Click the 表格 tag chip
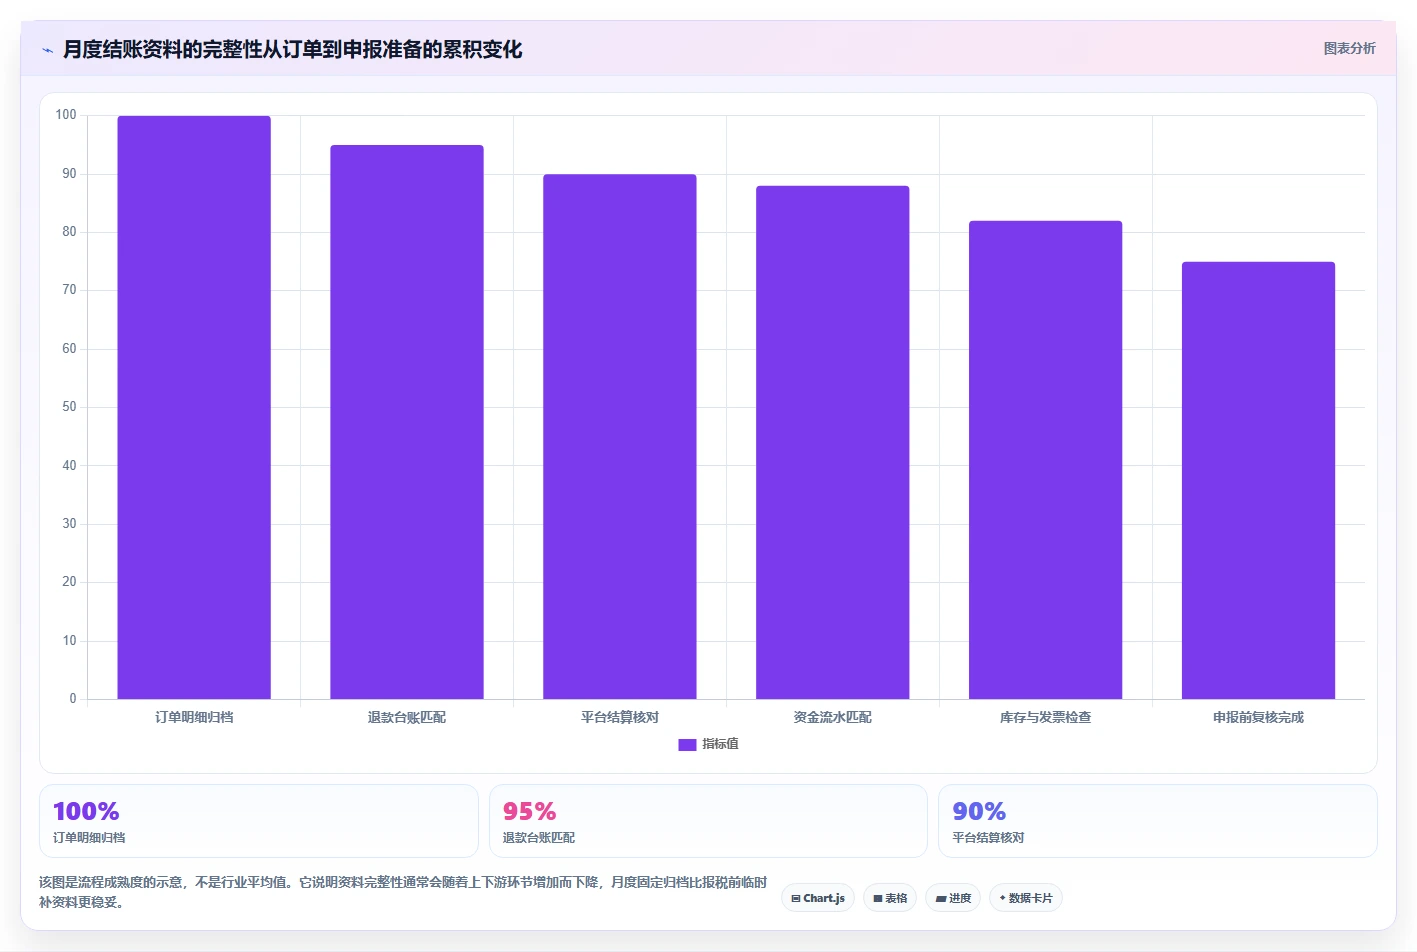1417x952 pixels. [x=890, y=898]
